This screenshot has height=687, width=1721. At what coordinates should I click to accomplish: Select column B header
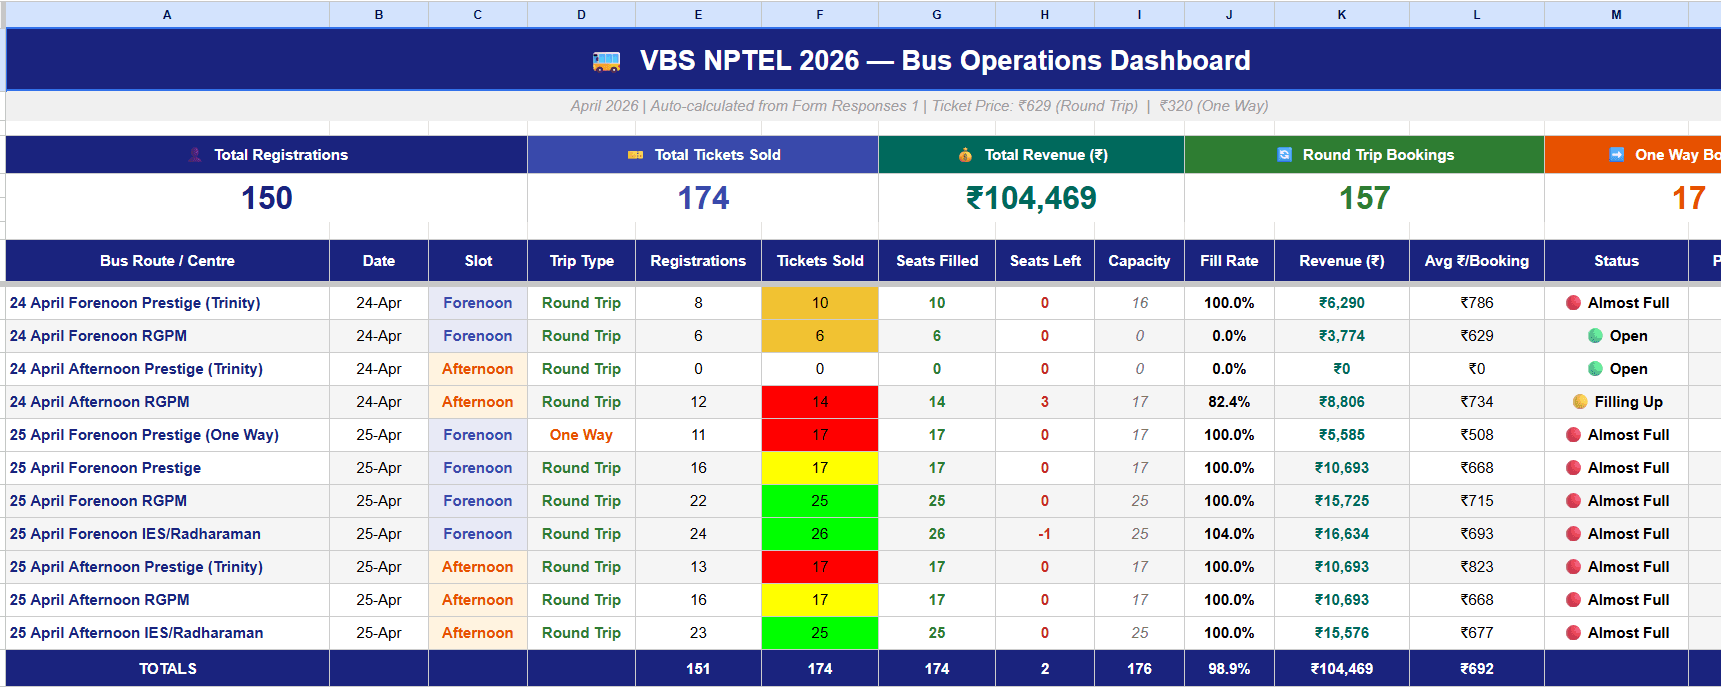tap(379, 14)
